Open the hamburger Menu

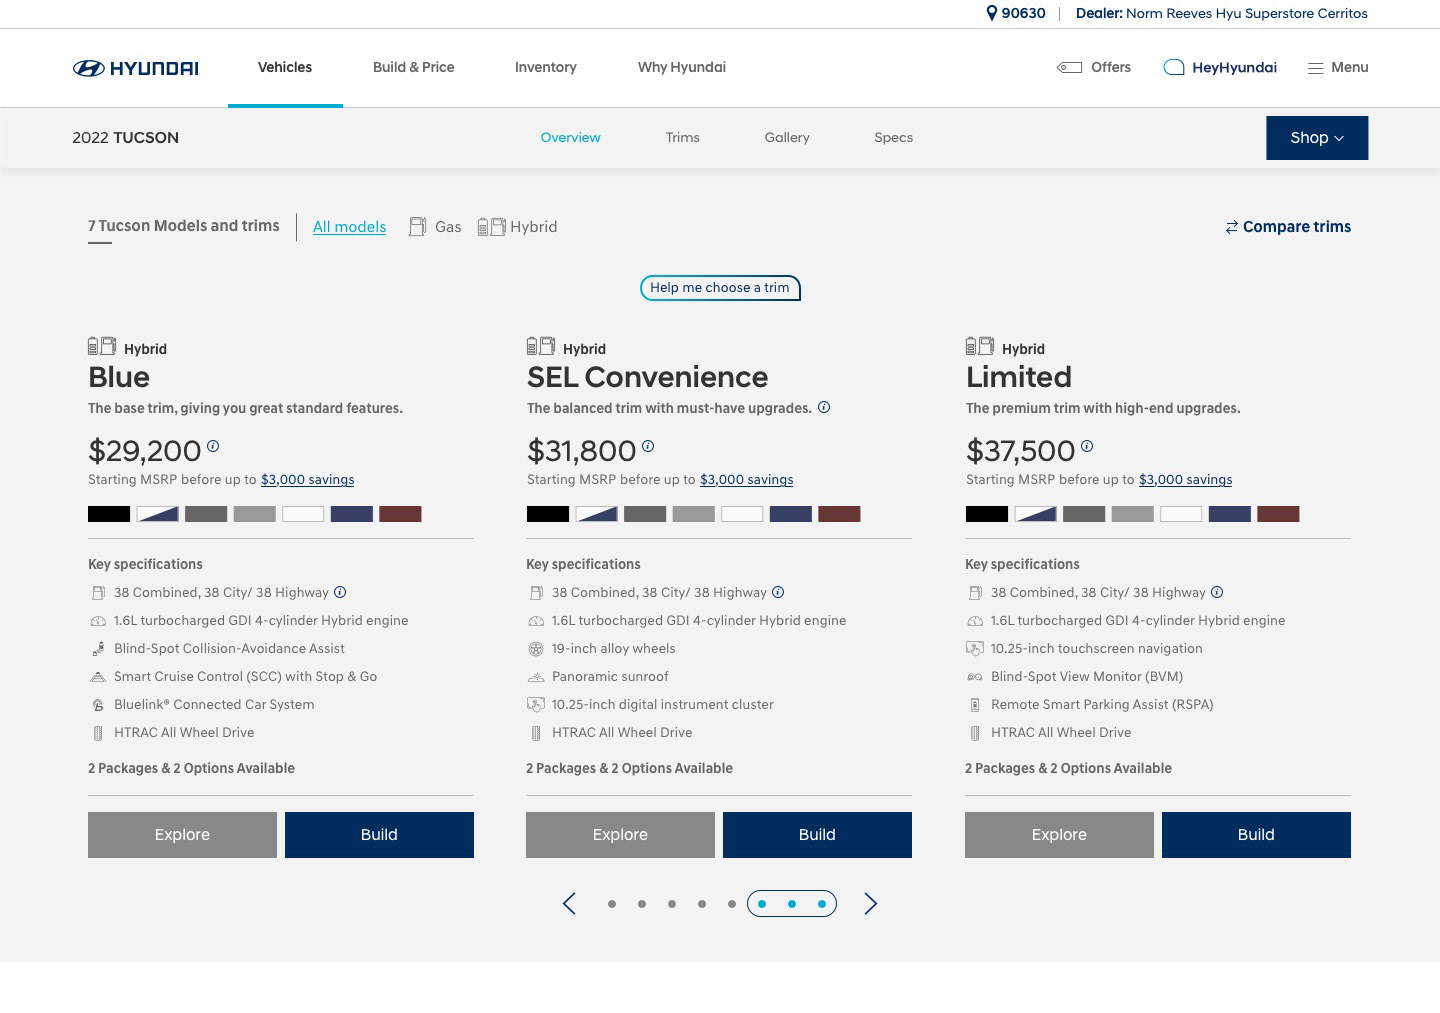[1337, 67]
